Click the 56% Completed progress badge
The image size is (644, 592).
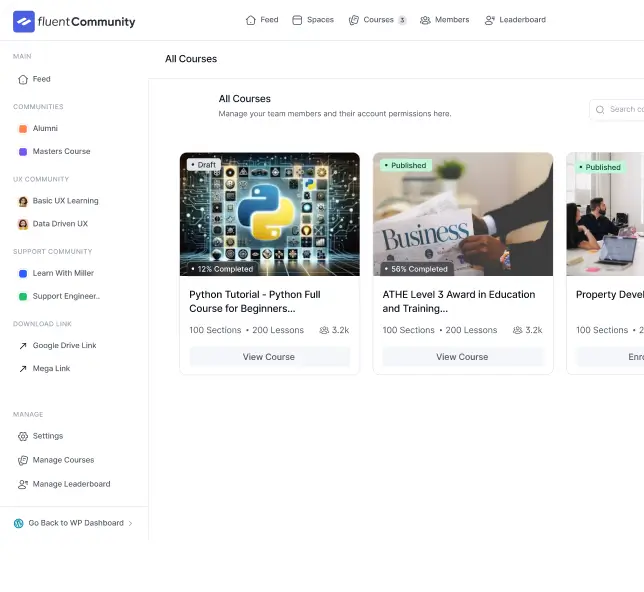pyautogui.click(x=416, y=269)
